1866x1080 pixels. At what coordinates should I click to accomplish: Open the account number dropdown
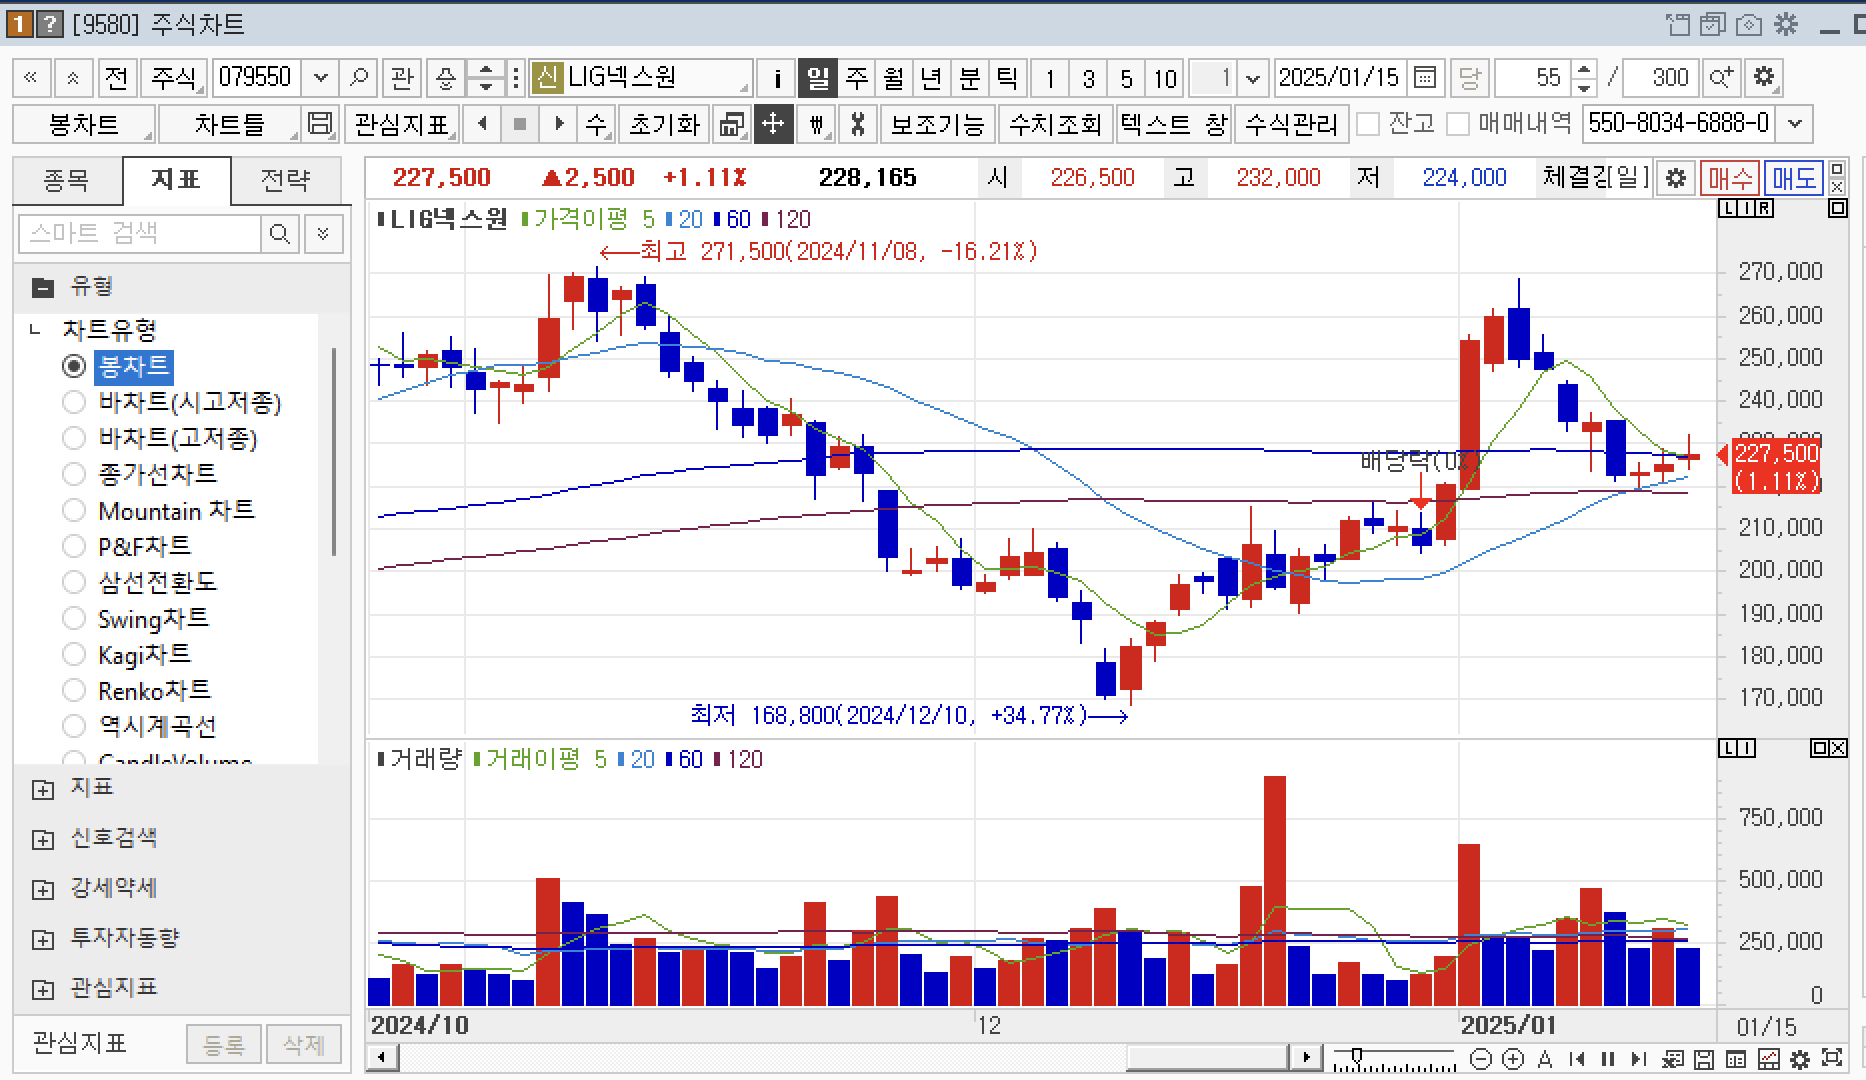(x=1795, y=124)
